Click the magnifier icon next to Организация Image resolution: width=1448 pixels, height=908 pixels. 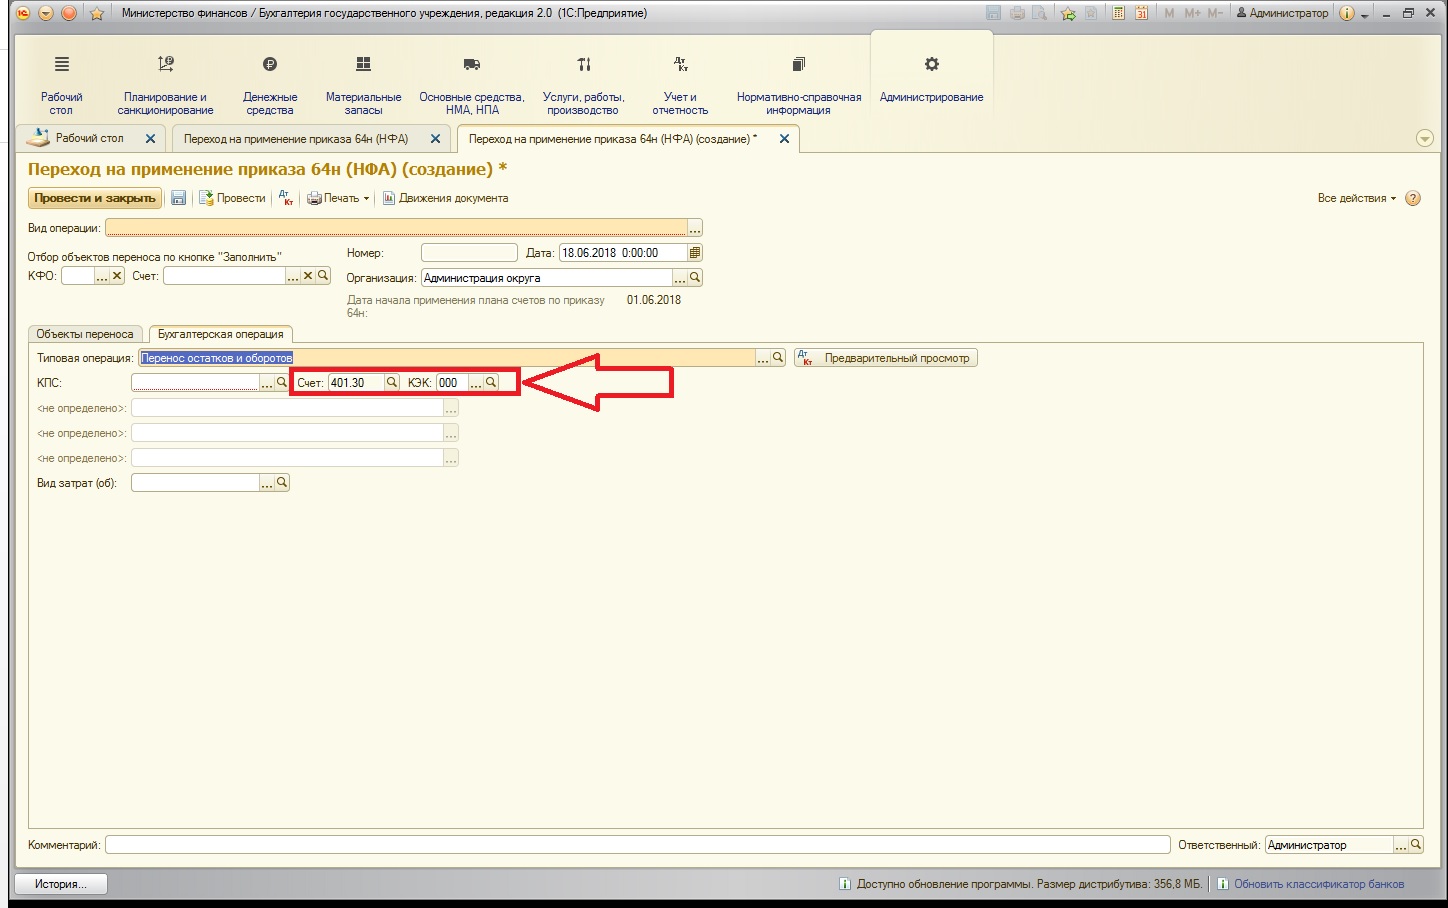pyautogui.click(x=695, y=278)
